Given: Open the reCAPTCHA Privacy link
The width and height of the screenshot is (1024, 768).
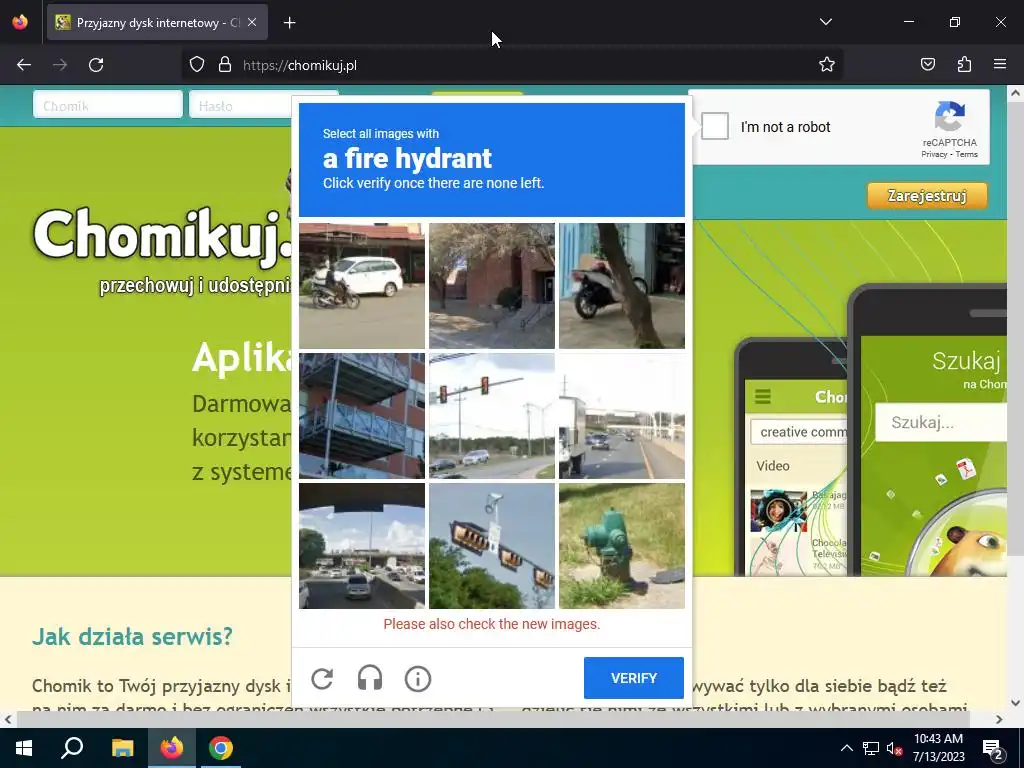Looking at the screenshot, I should [x=934, y=154].
